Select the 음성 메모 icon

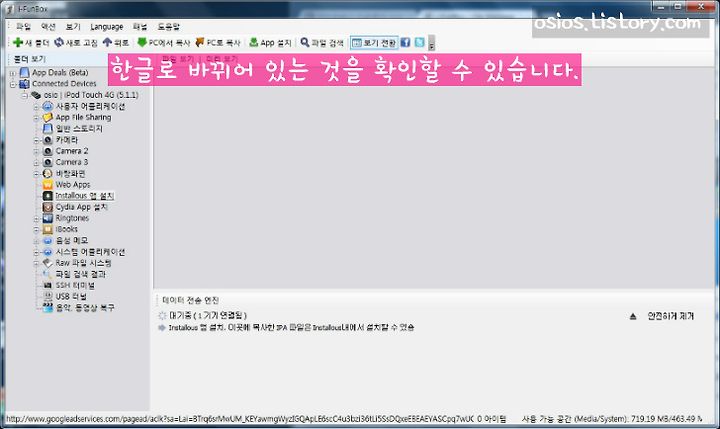[48, 240]
